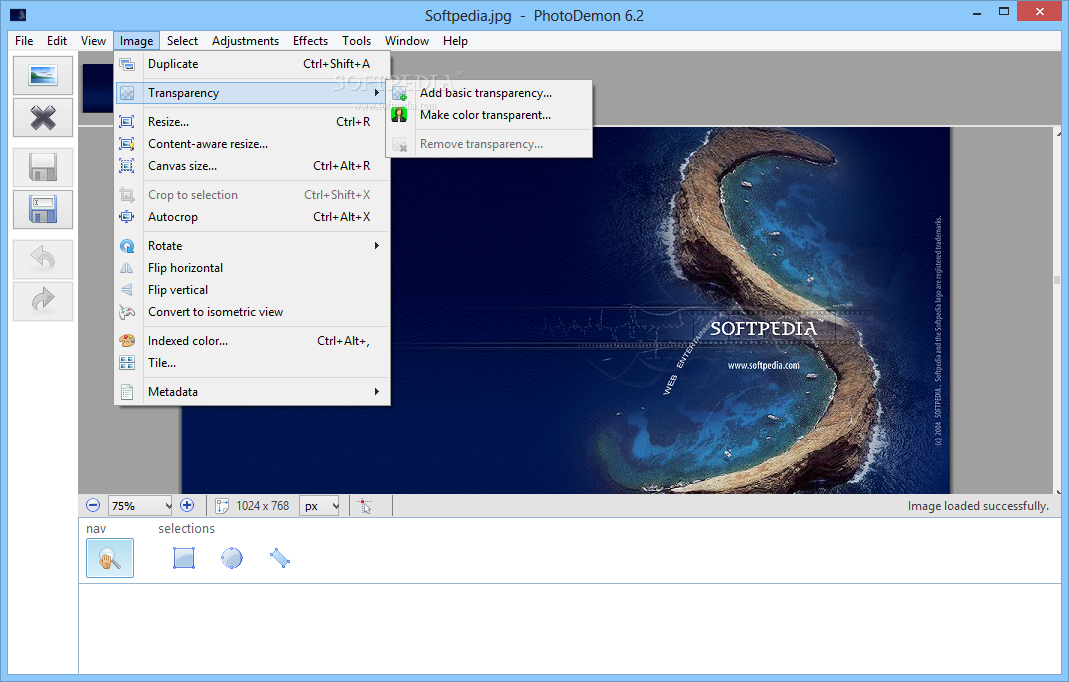The height and width of the screenshot is (682, 1069).
Task: Click the Tile grid icon
Action: (x=127, y=363)
